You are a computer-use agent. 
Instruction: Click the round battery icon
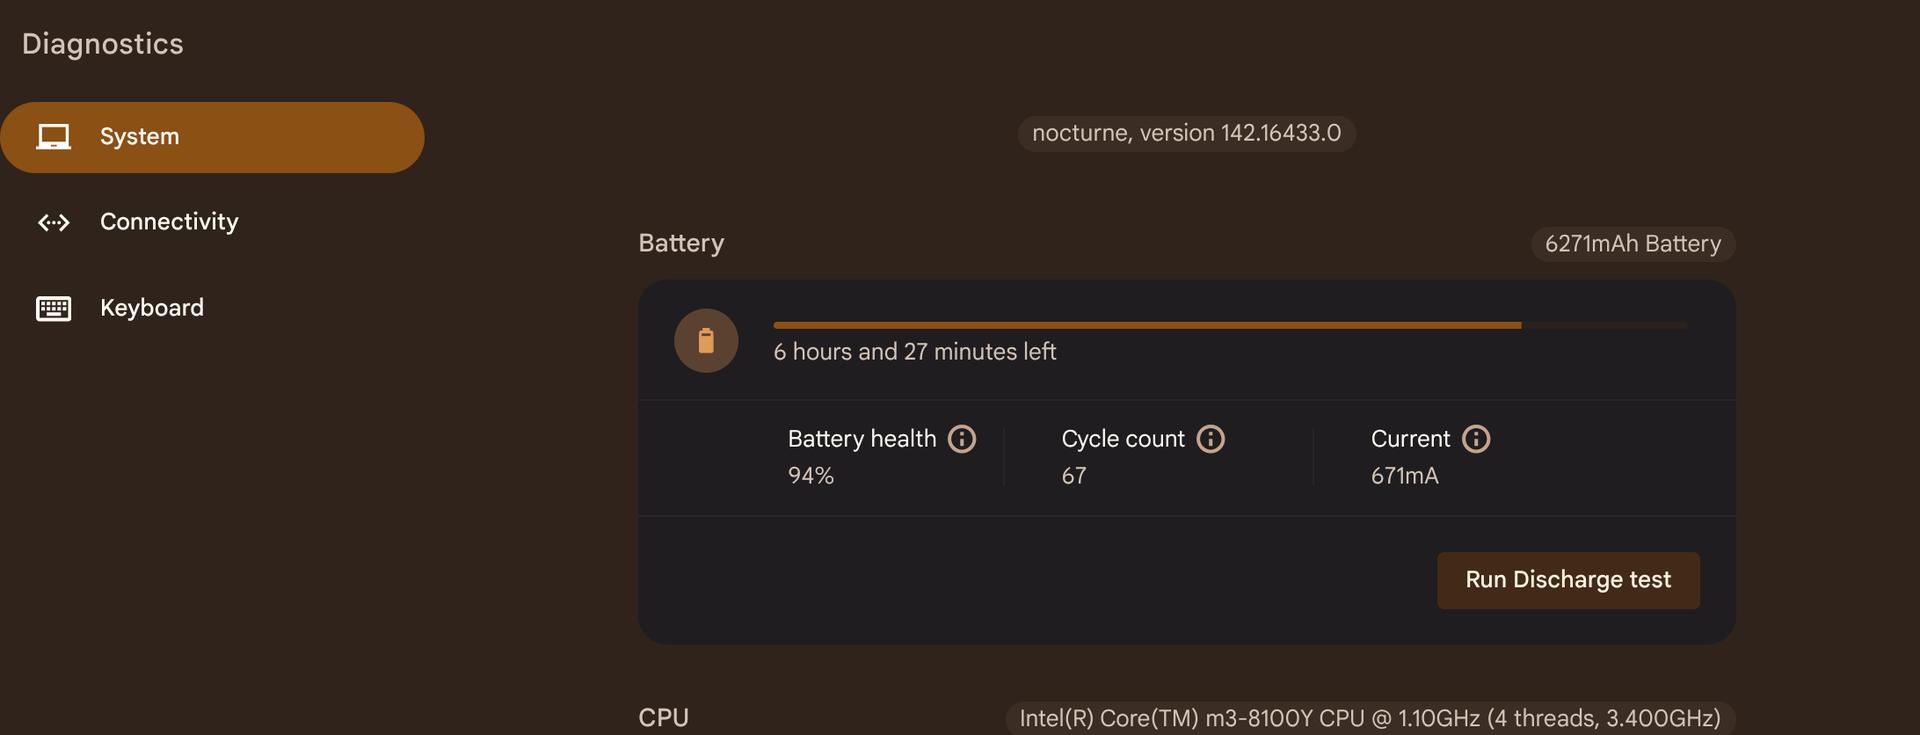[x=706, y=341]
